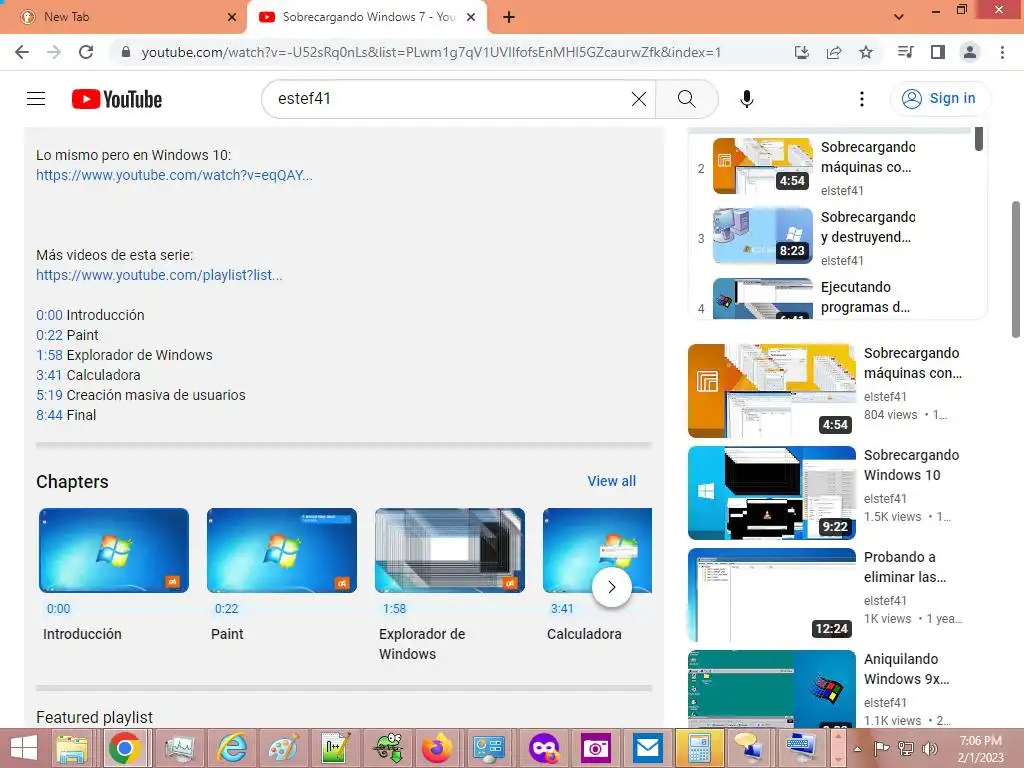Click the volume speaker tray icon

point(929,749)
